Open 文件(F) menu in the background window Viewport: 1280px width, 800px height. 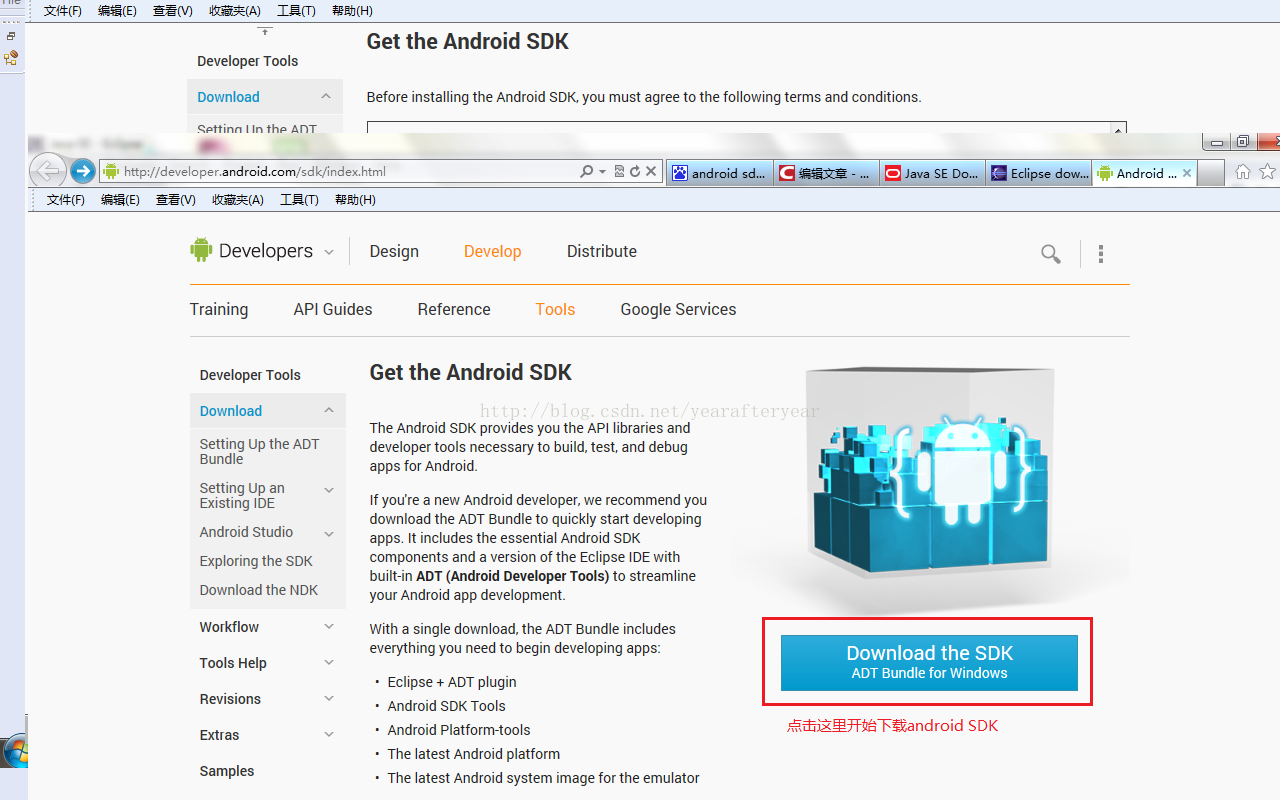click(x=63, y=11)
